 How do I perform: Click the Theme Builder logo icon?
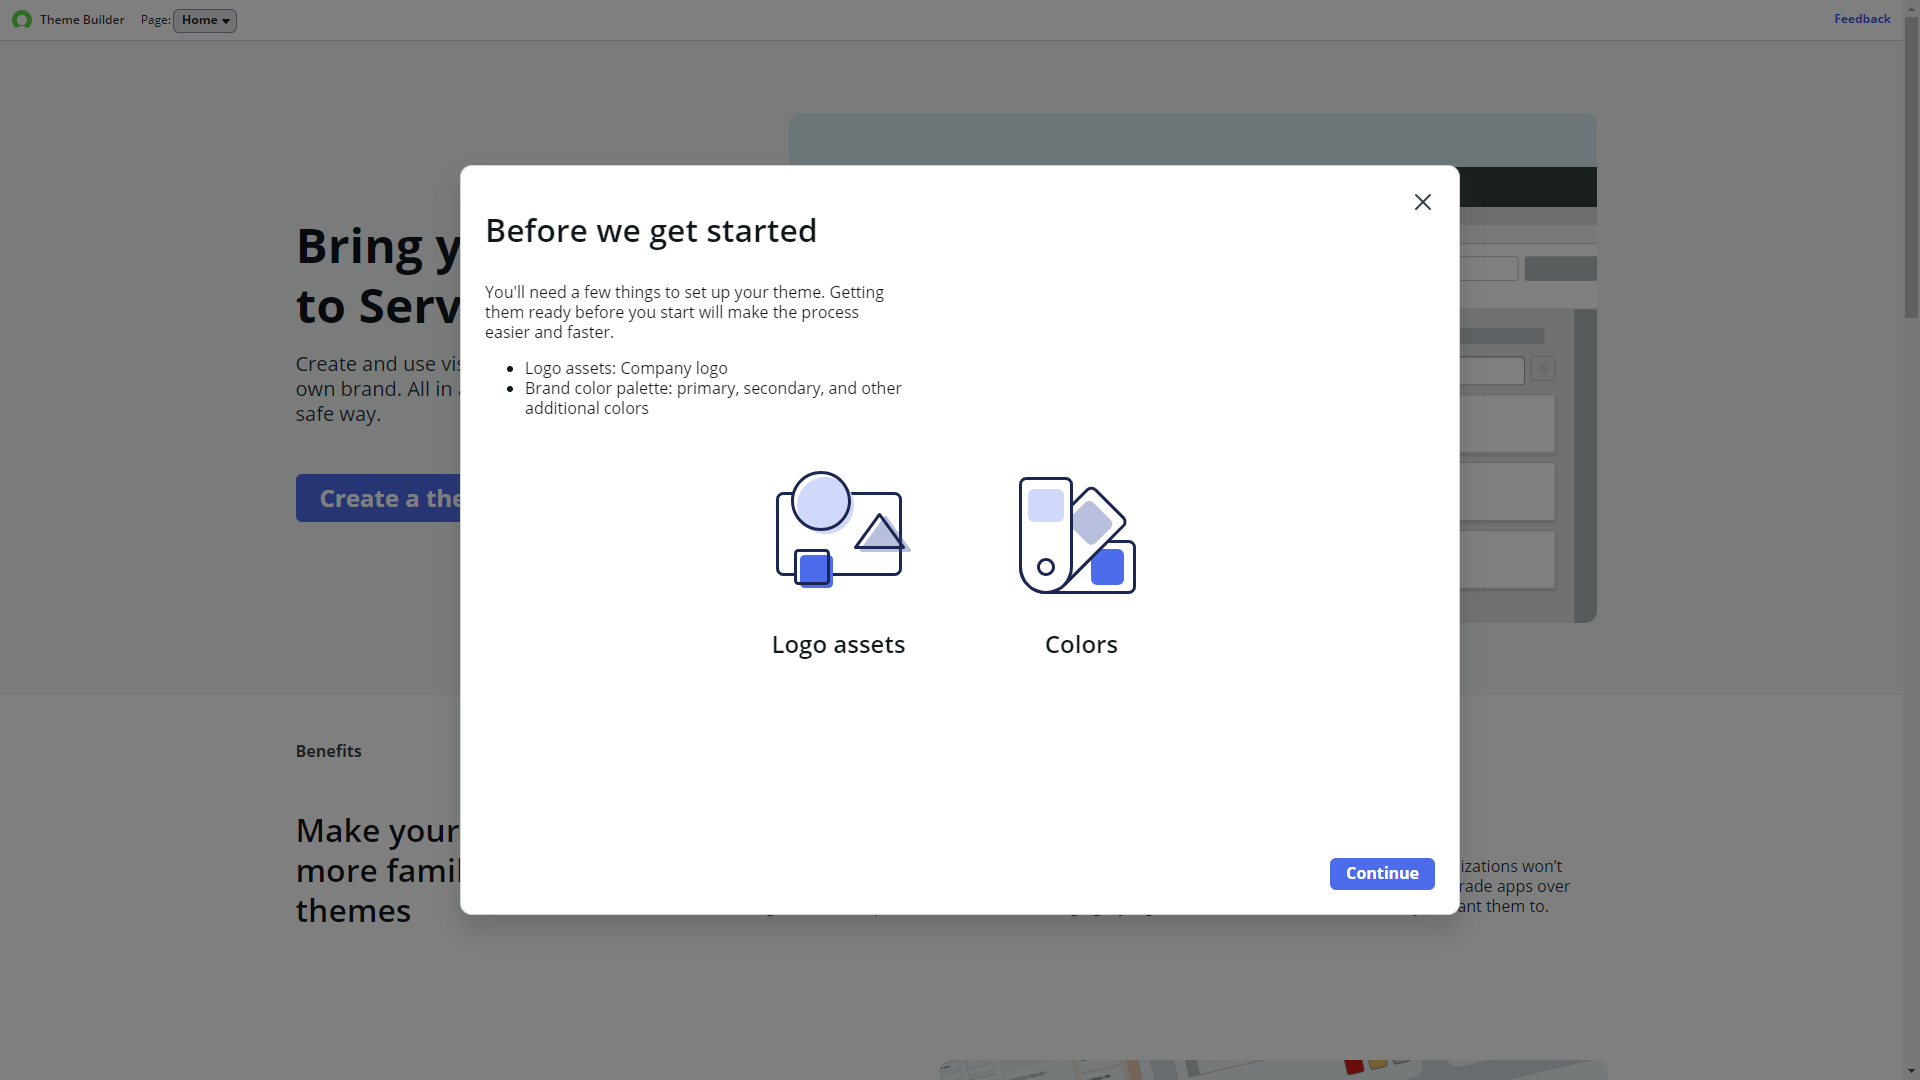click(x=21, y=20)
